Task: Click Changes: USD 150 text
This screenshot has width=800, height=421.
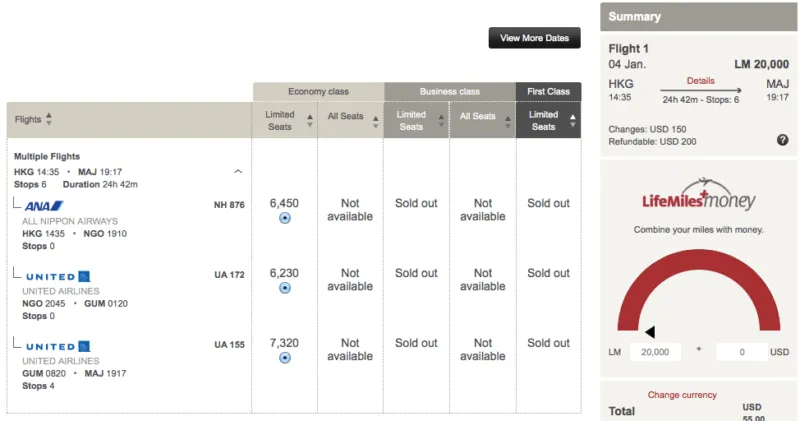Action: tap(647, 129)
